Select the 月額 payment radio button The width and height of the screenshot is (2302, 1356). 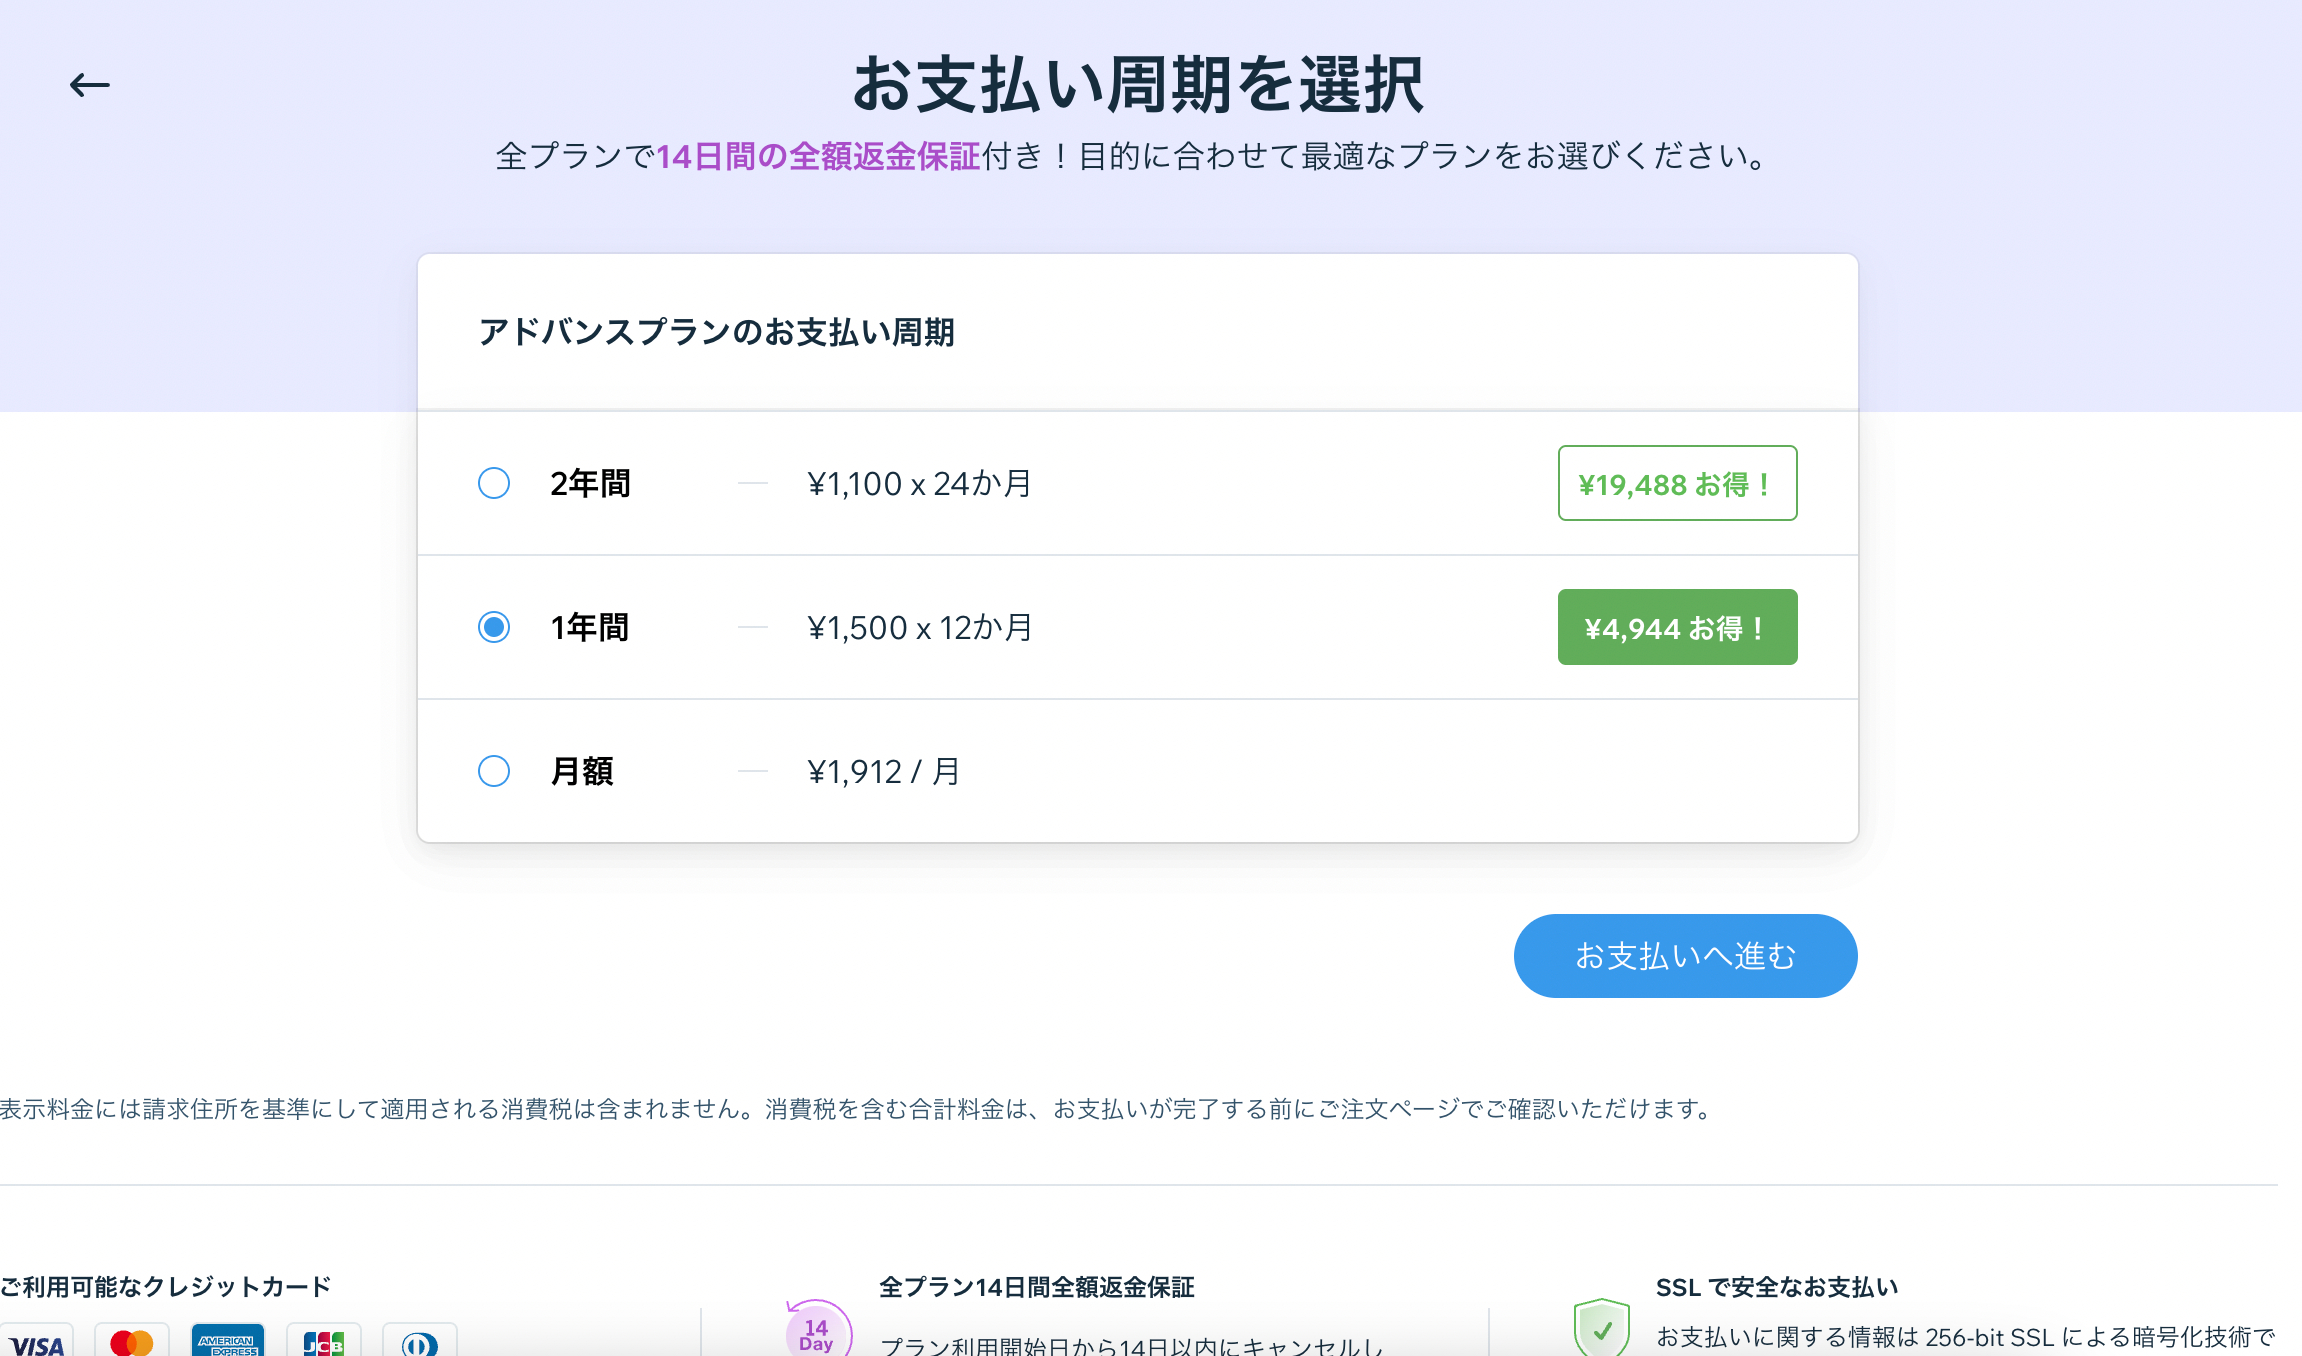493,771
